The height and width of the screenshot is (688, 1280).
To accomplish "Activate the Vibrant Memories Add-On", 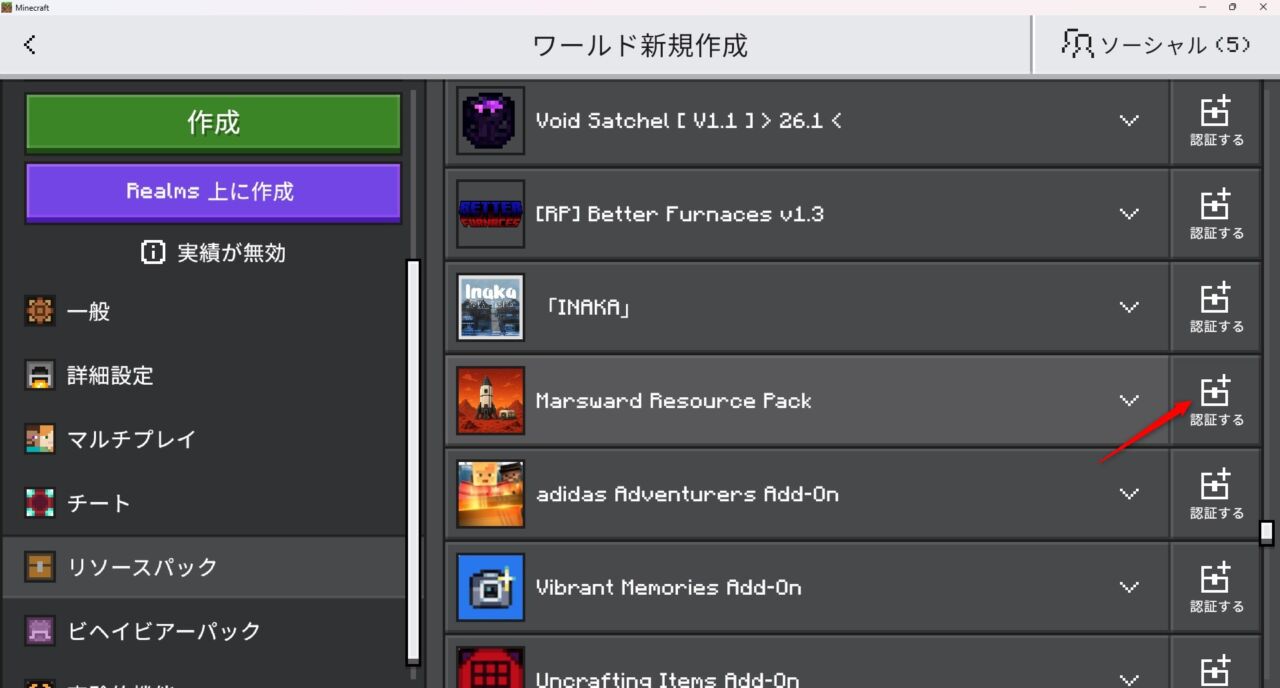I will pos(1216,587).
